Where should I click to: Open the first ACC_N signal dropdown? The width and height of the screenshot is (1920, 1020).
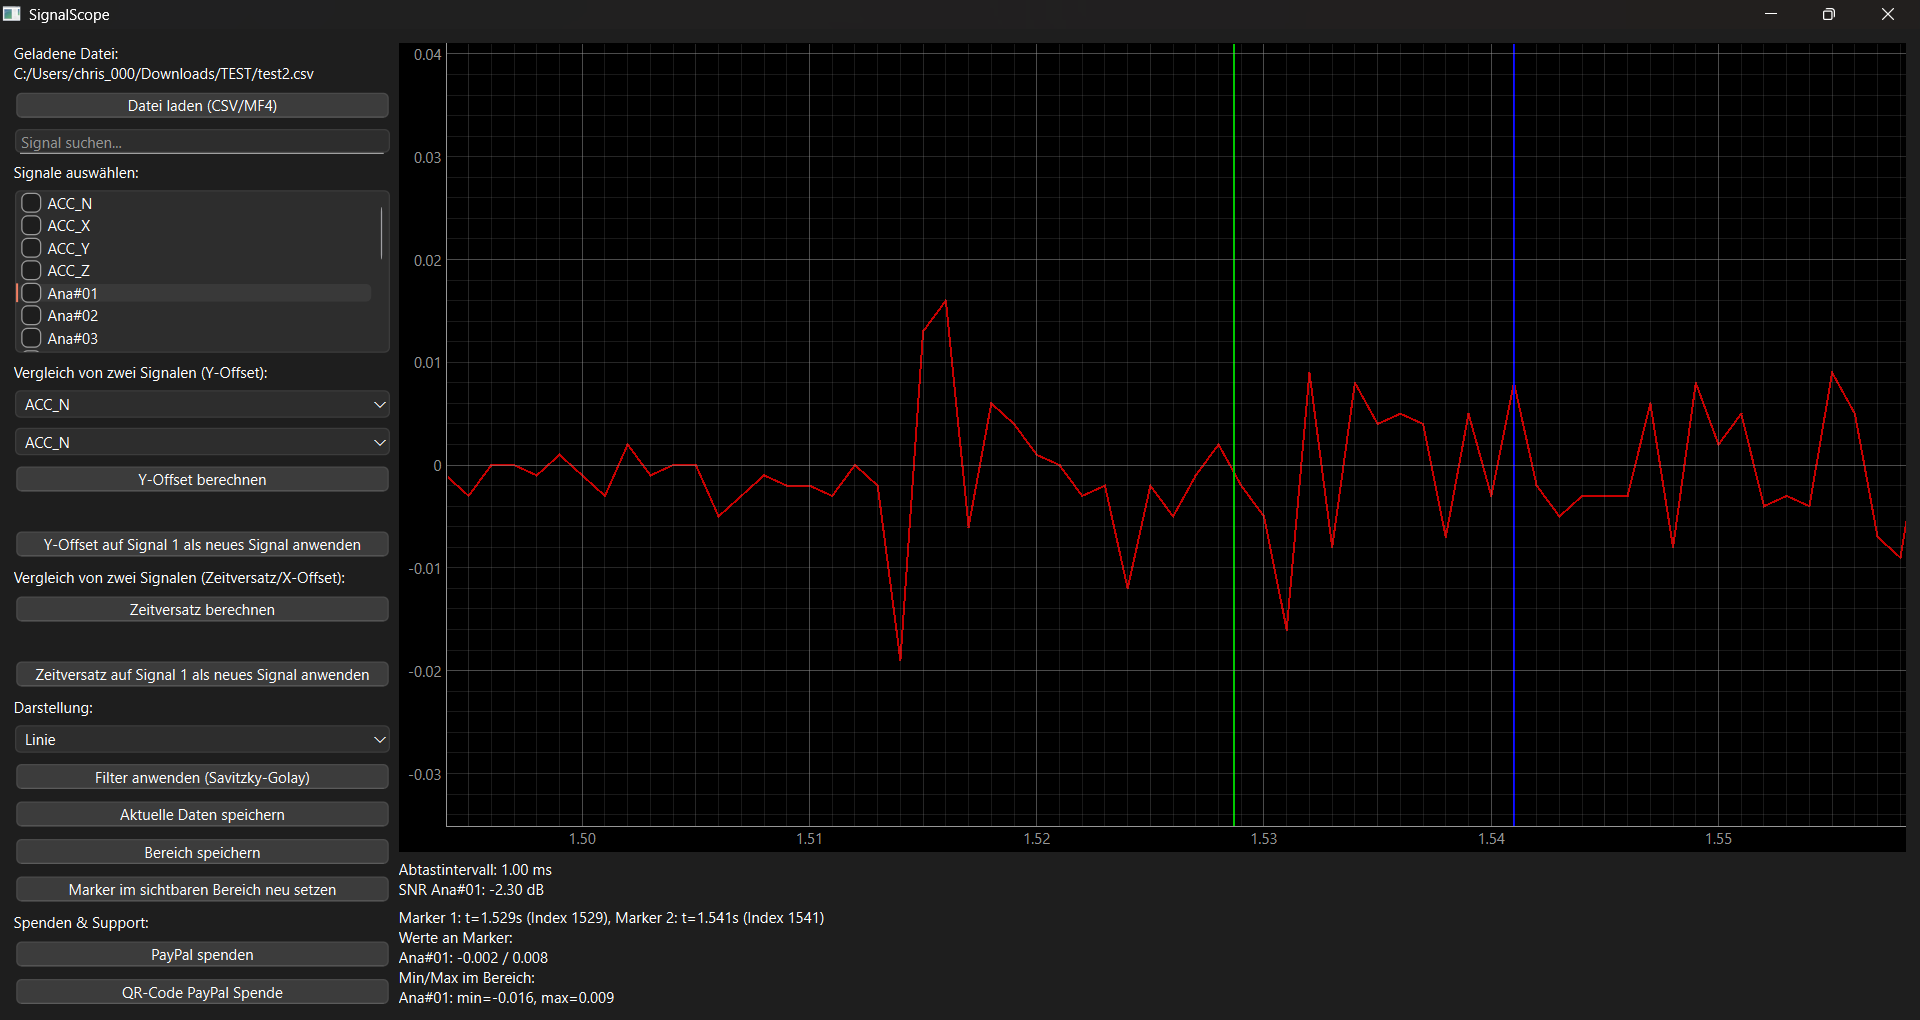(x=202, y=404)
